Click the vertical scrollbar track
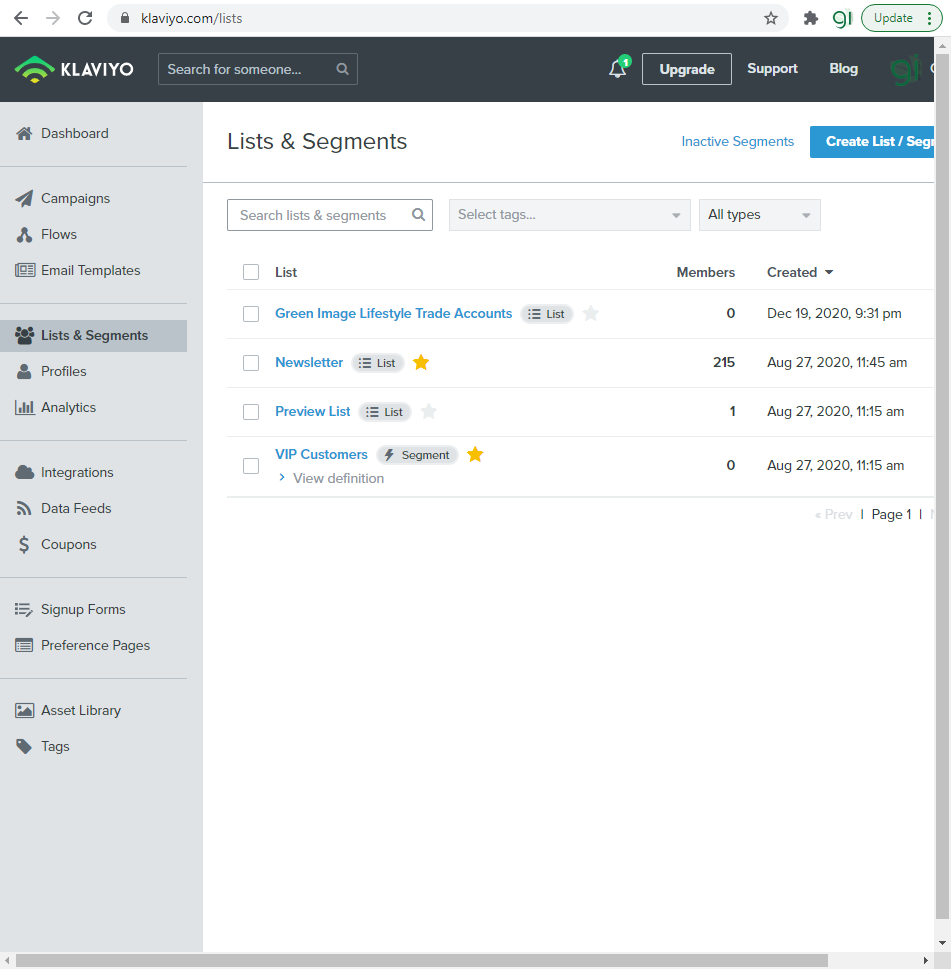 pyautogui.click(x=942, y=488)
